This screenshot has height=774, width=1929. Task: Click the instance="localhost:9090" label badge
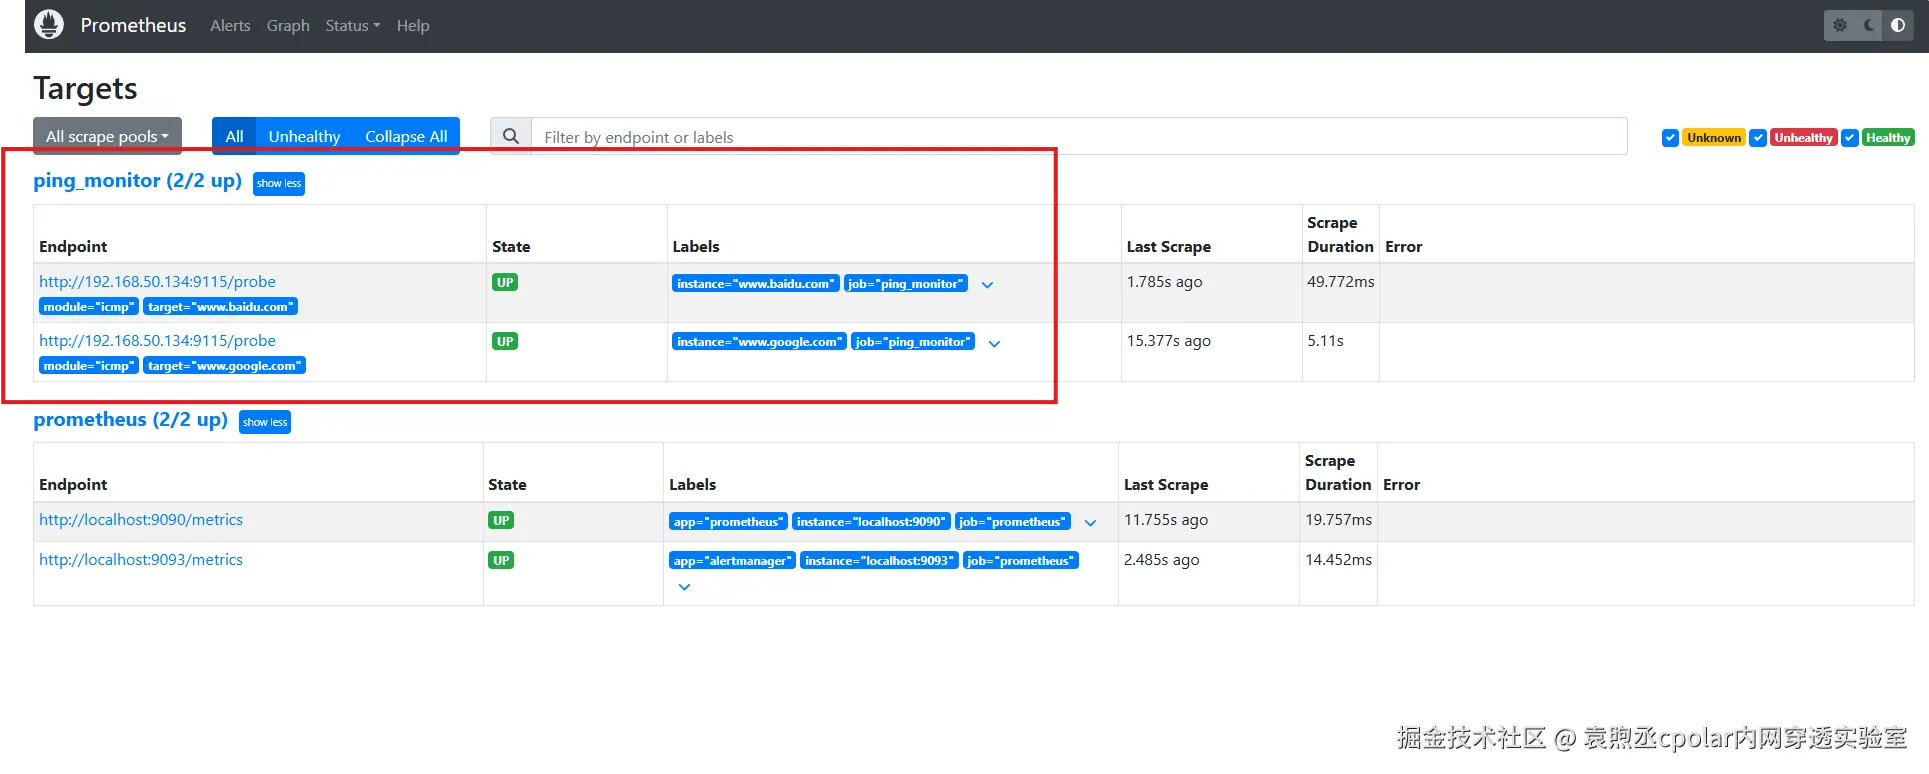point(871,522)
